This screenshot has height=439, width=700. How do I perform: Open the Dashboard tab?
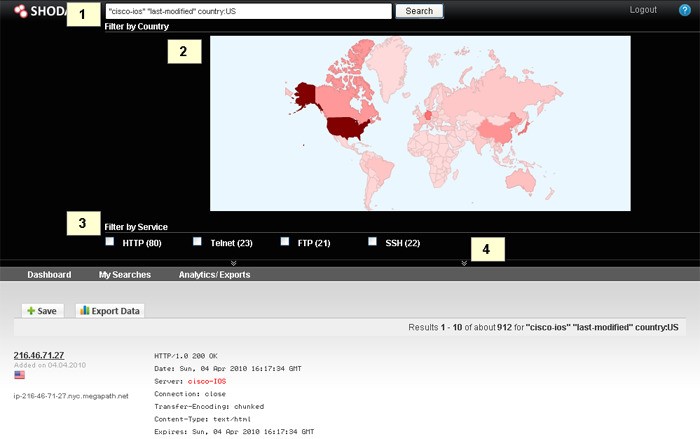[x=49, y=275]
